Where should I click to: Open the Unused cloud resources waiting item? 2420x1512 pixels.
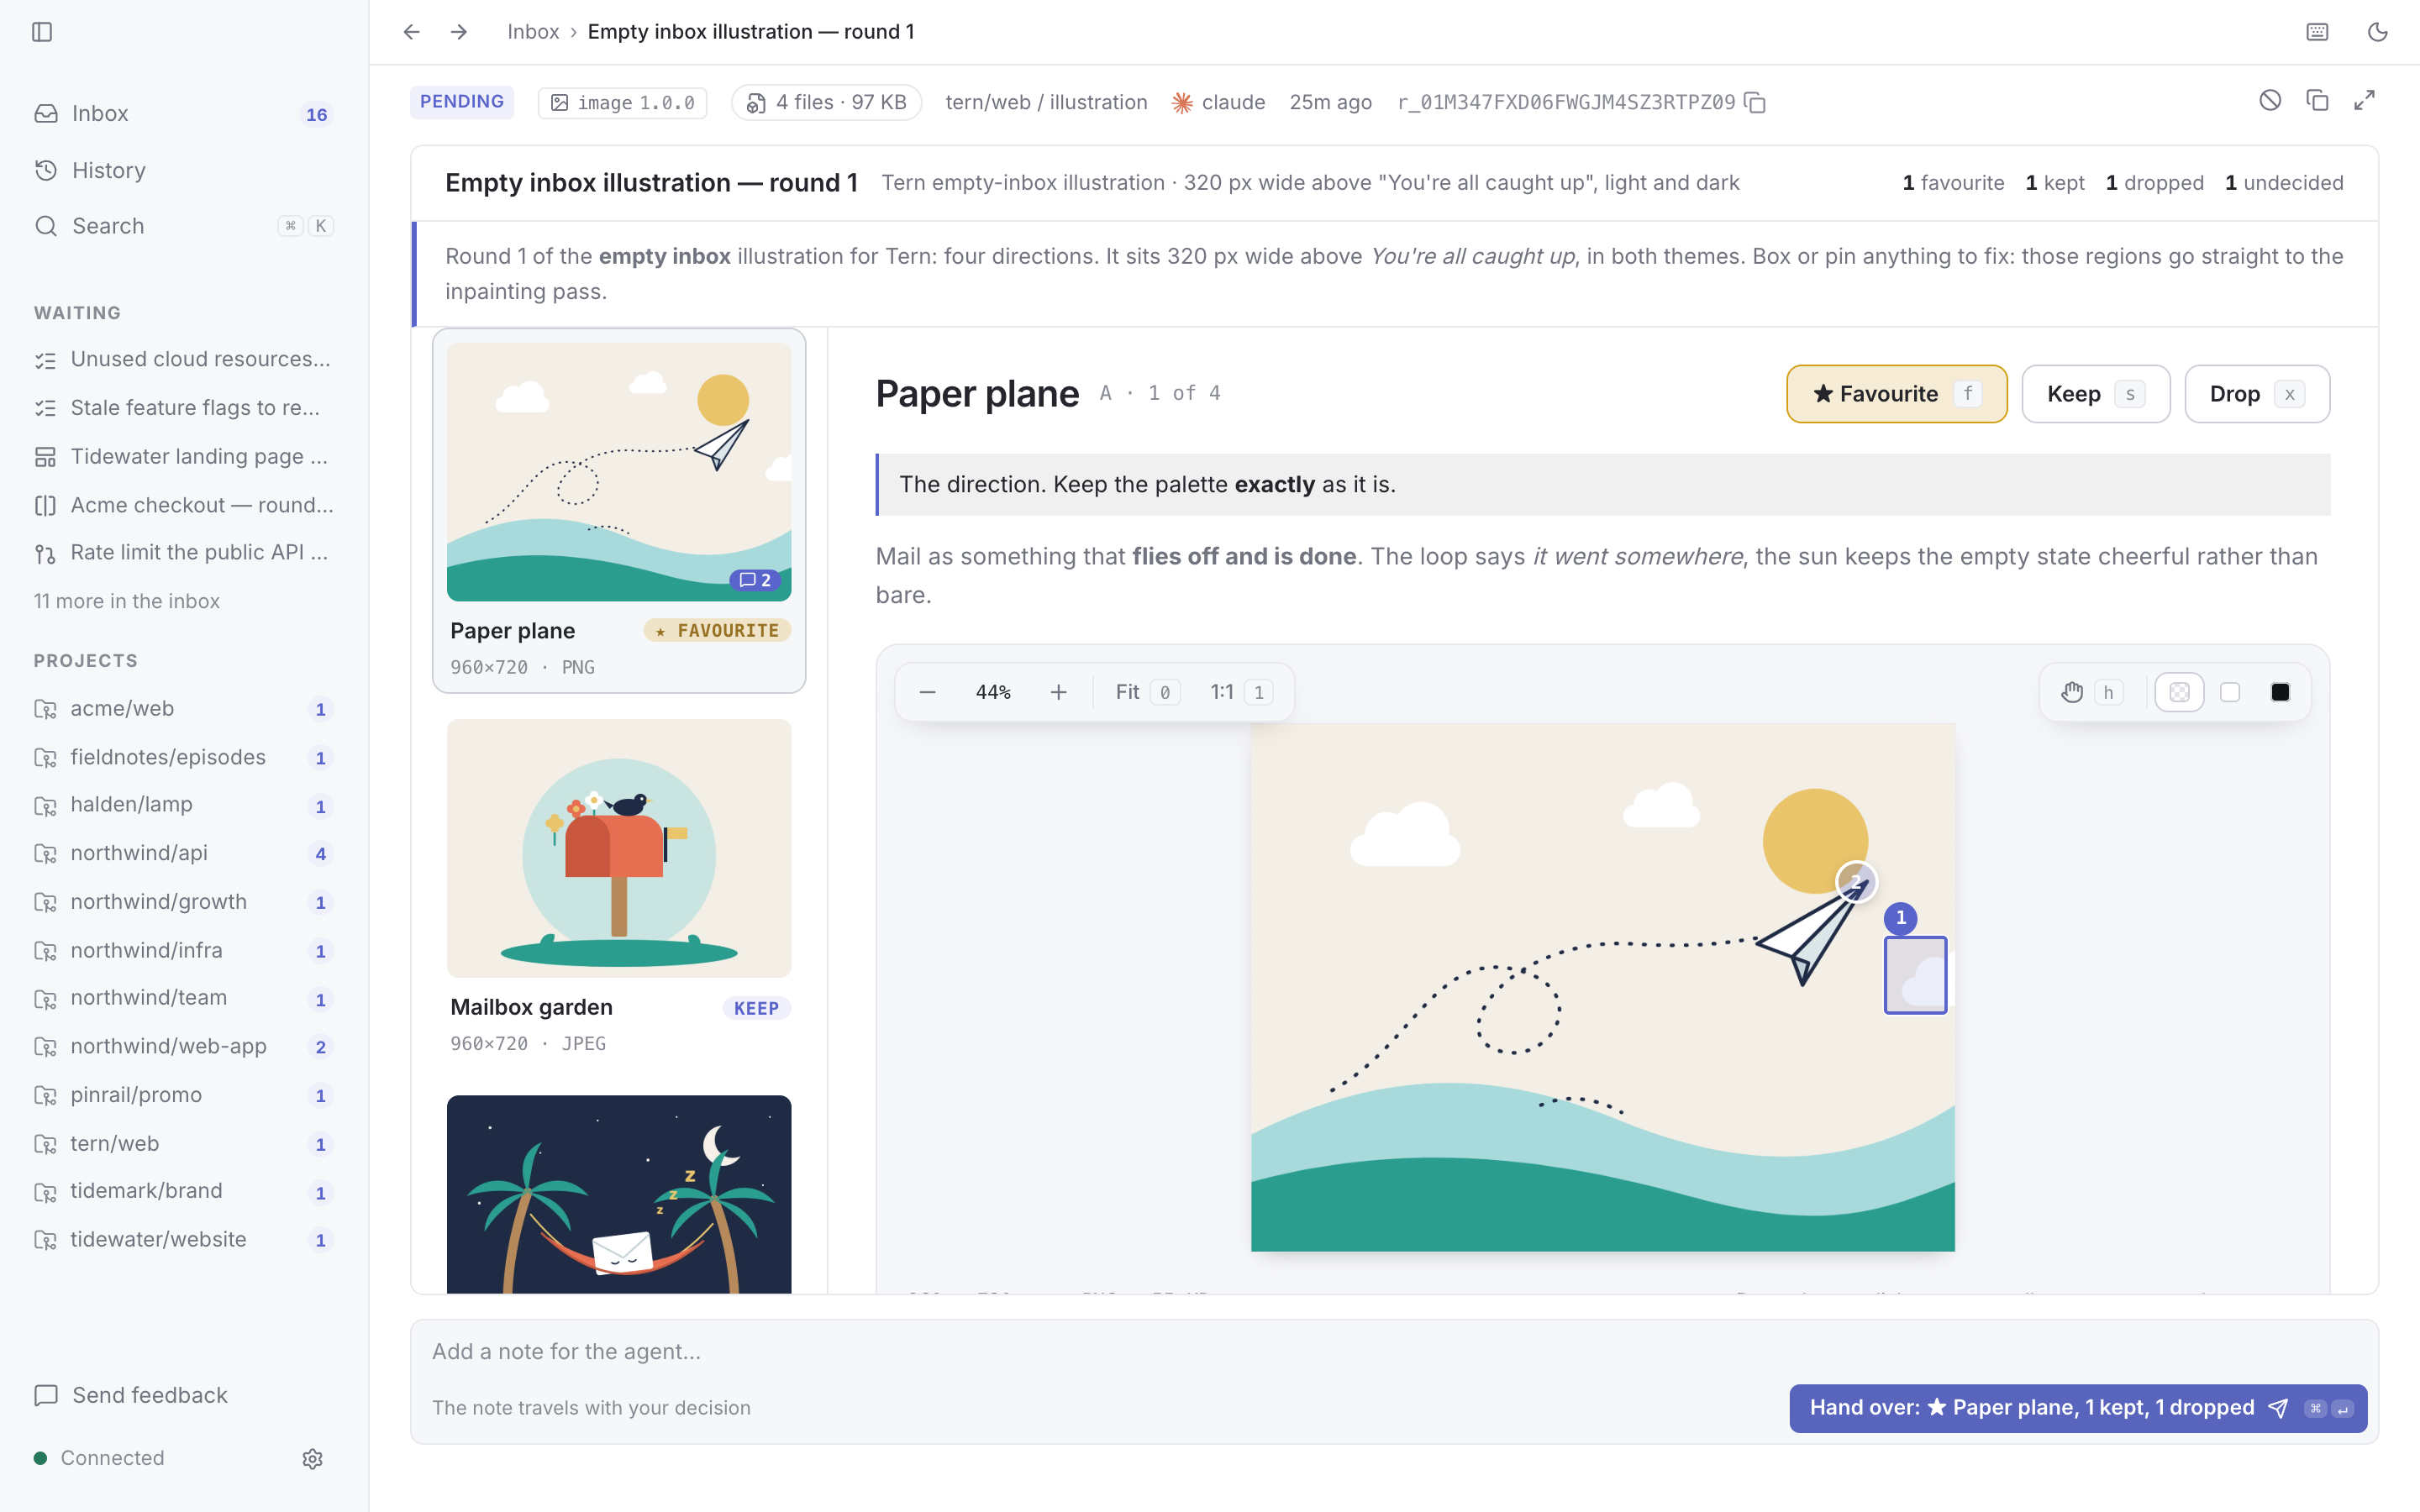(x=184, y=359)
